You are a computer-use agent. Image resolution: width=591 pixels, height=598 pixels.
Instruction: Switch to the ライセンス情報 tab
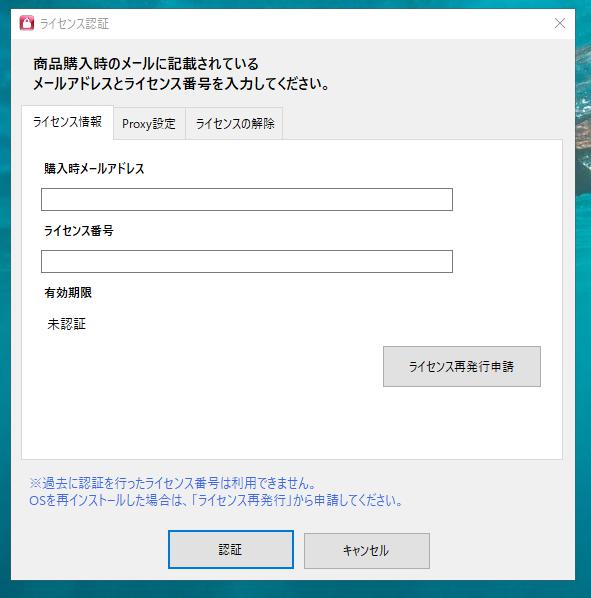[x=67, y=122]
